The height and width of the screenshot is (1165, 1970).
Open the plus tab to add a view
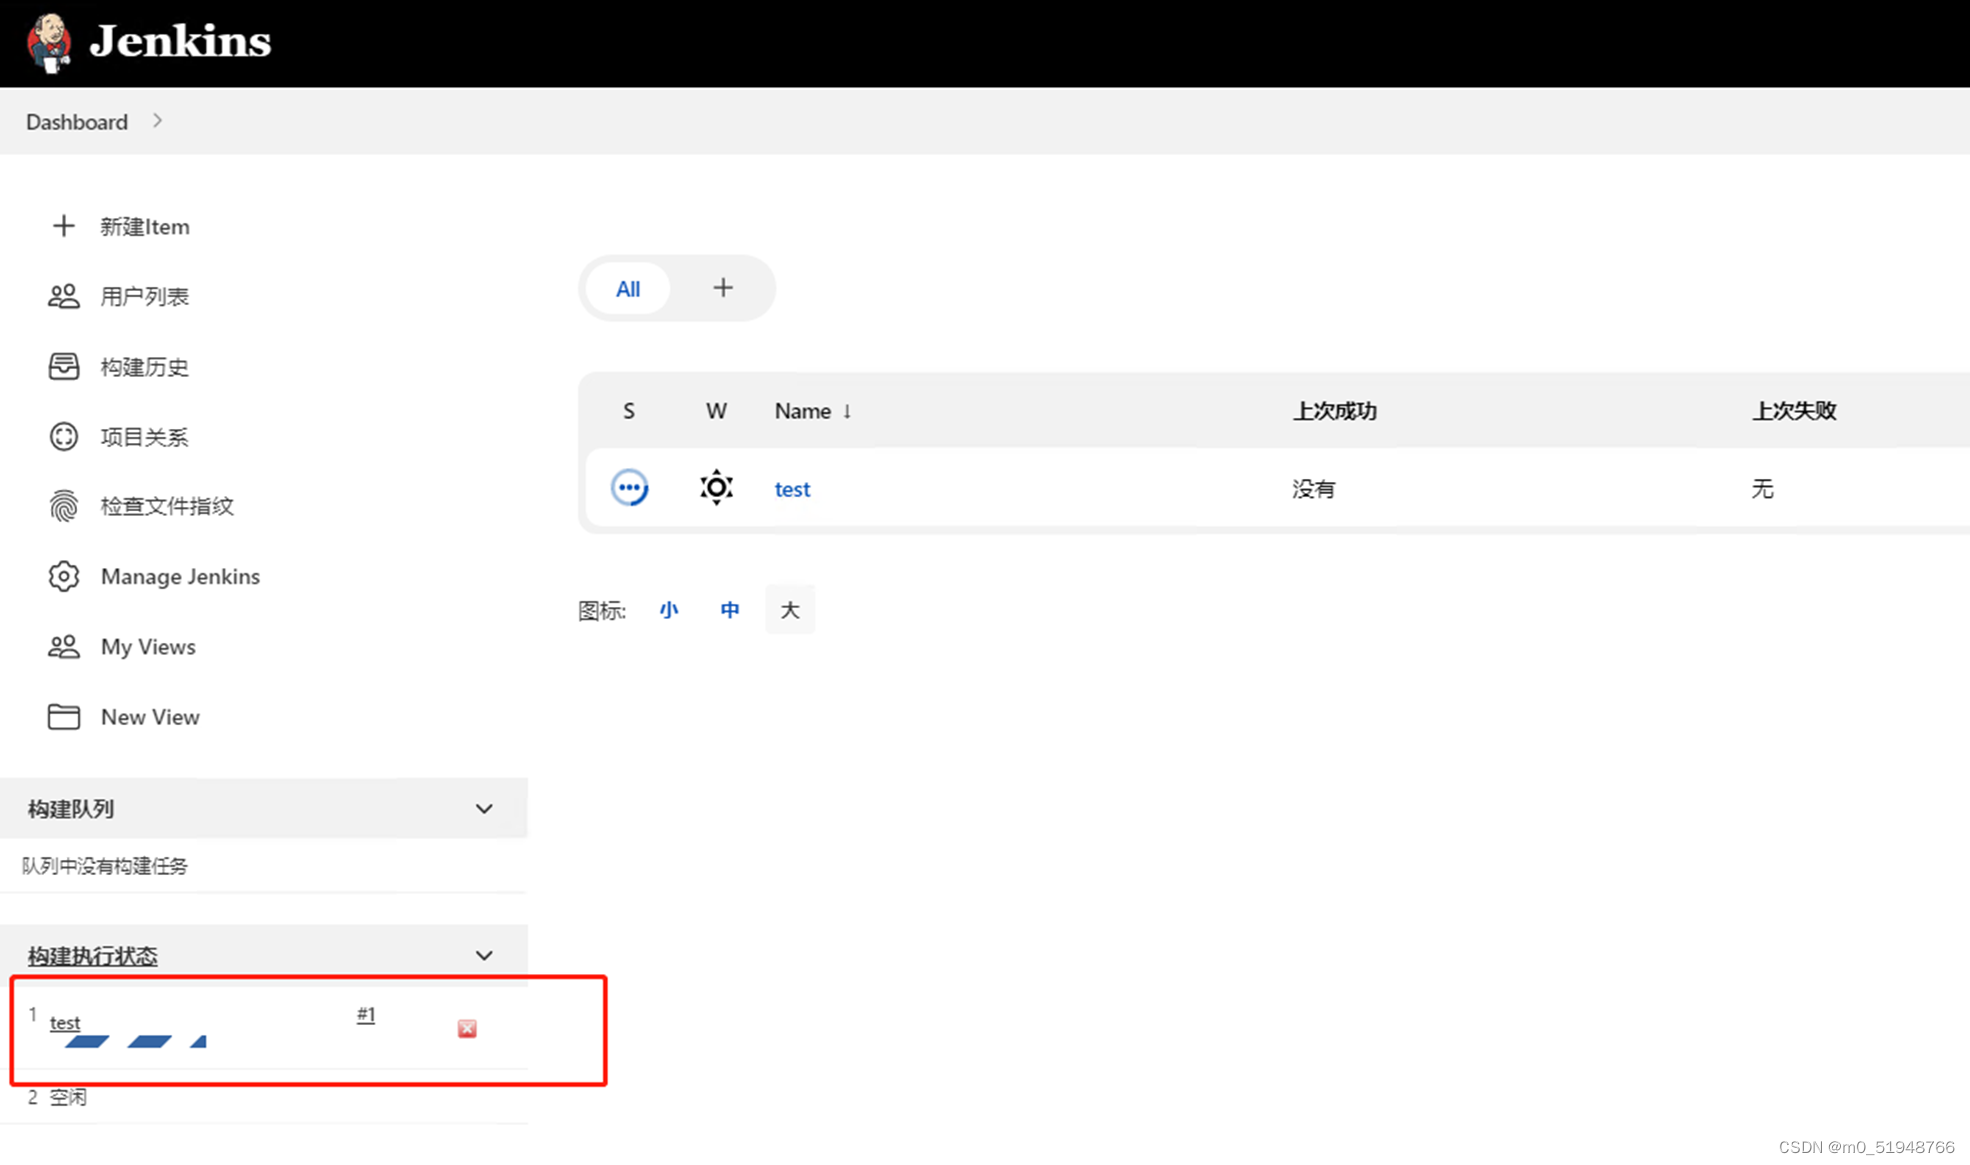click(x=722, y=288)
